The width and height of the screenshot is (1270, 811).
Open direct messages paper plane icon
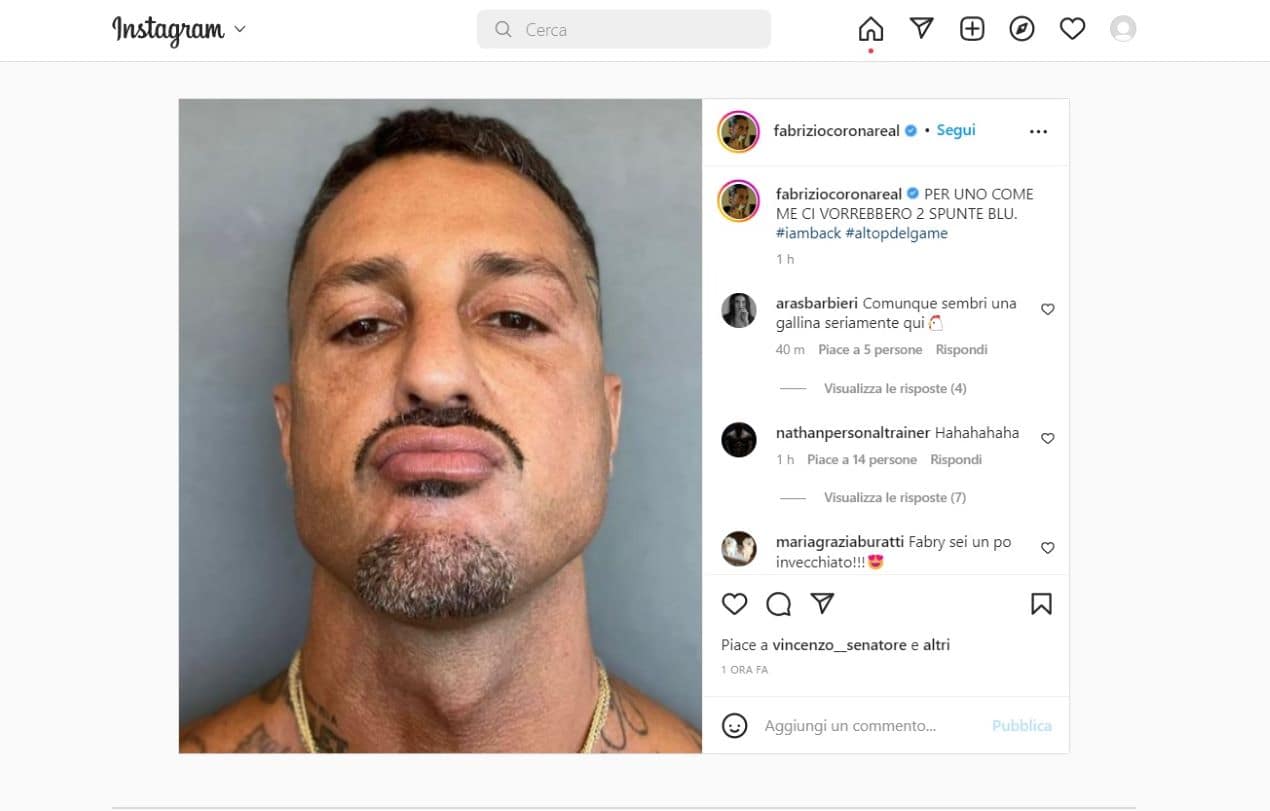[922, 29]
